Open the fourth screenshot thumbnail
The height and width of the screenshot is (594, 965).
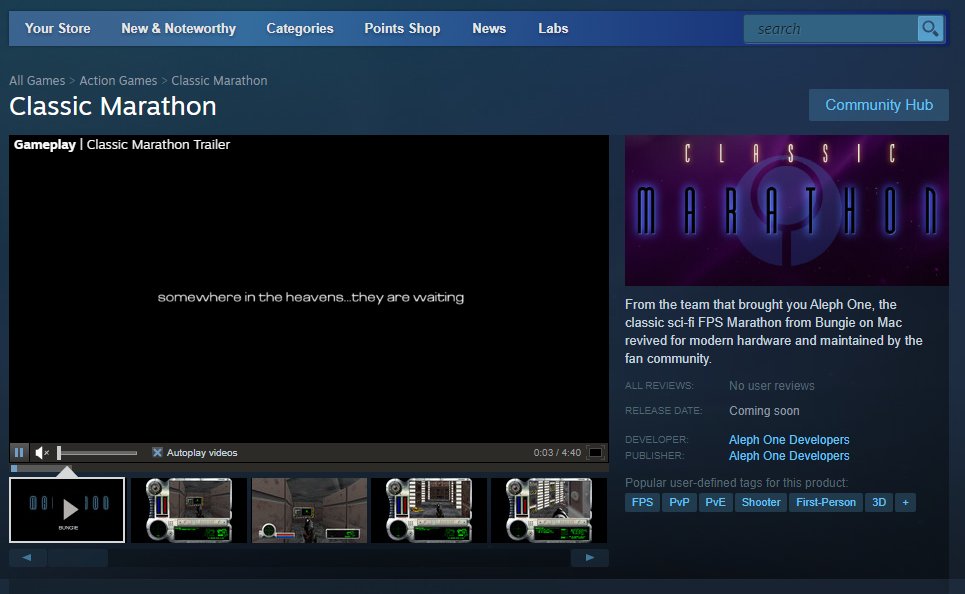pyautogui.click(x=429, y=510)
